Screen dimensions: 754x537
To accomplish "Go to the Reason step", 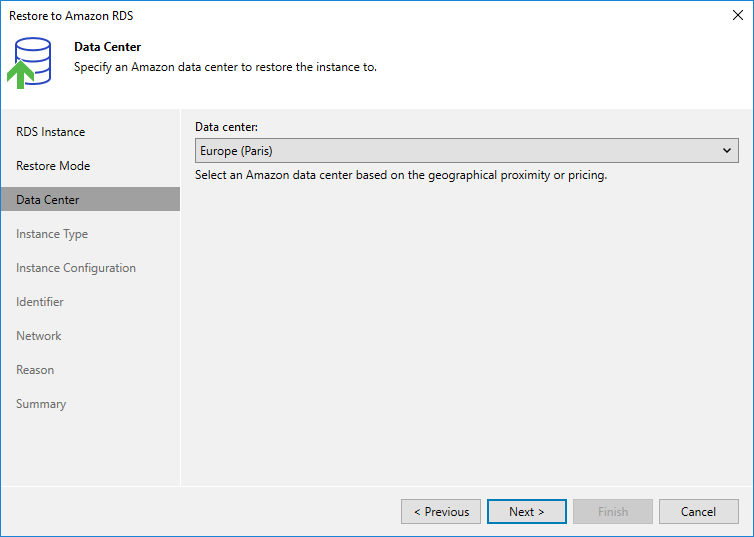I will [35, 370].
